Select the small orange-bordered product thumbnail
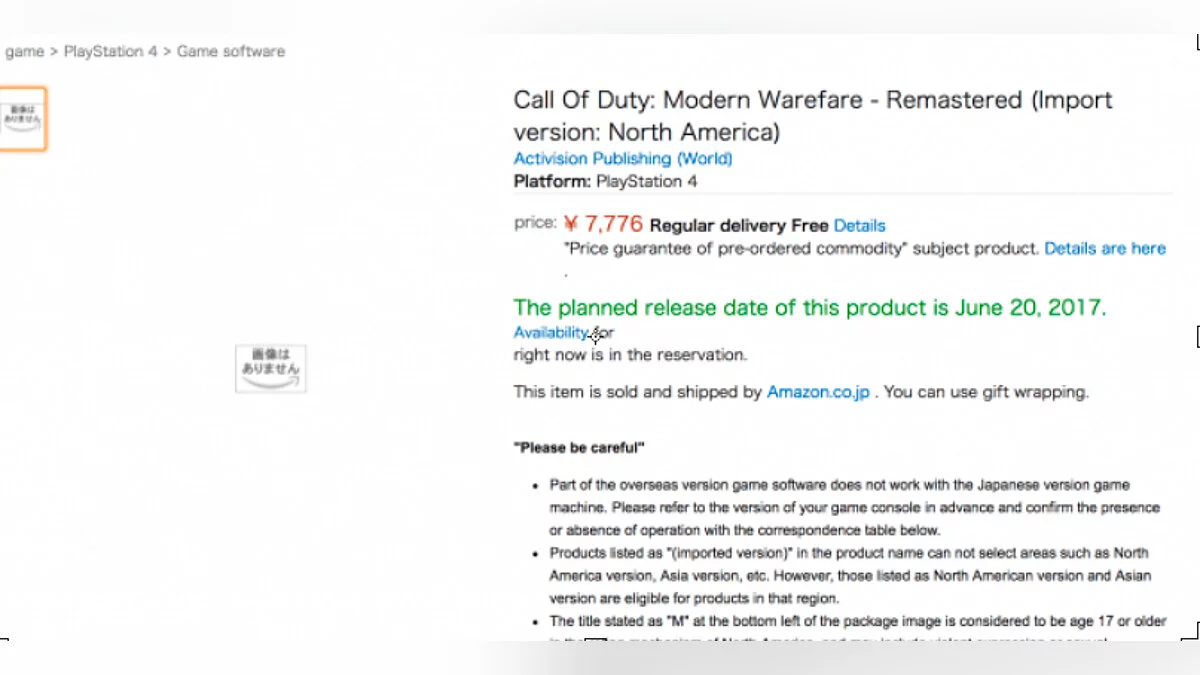The height and width of the screenshot is (675, 1200). [22, 119]
